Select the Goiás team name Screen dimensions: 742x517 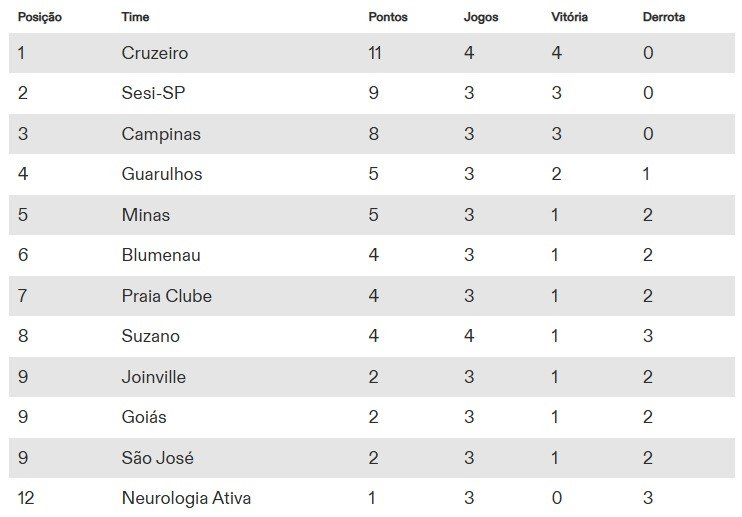point(144,417)
